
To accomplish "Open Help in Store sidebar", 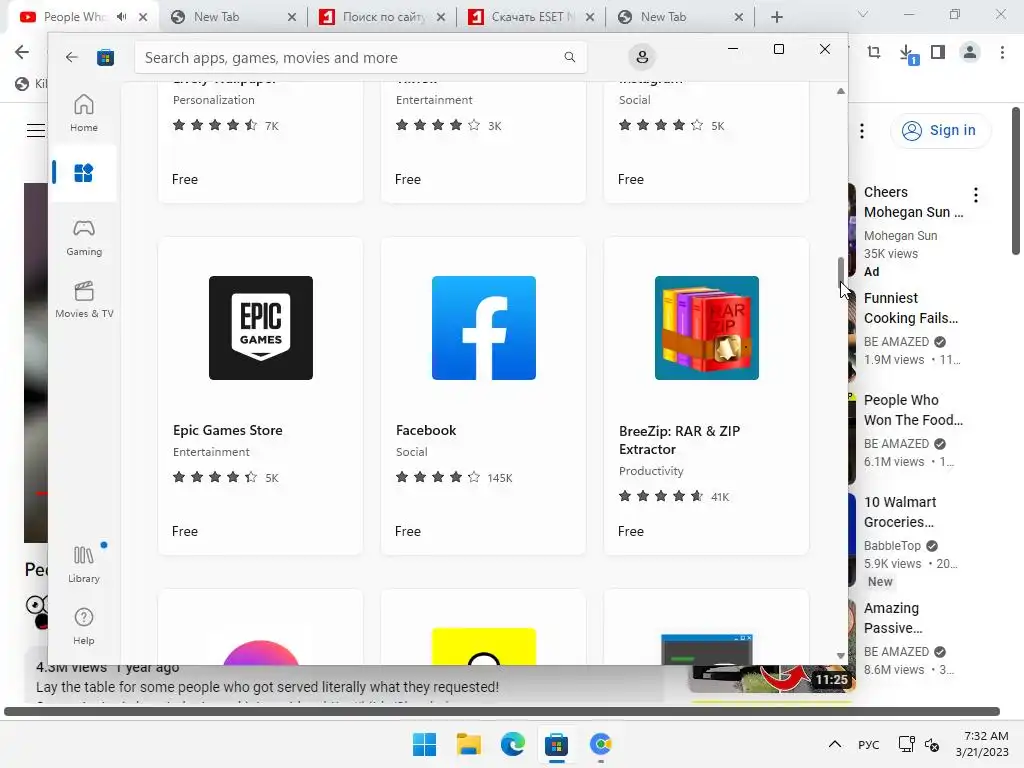I will click(x=84, y=626).
